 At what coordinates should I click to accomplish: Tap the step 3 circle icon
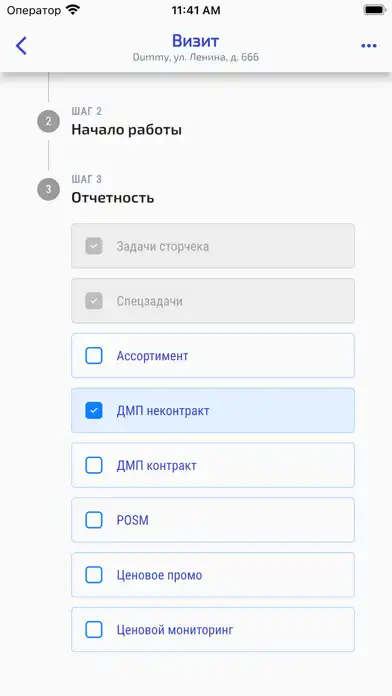click(x=48, y=190)
